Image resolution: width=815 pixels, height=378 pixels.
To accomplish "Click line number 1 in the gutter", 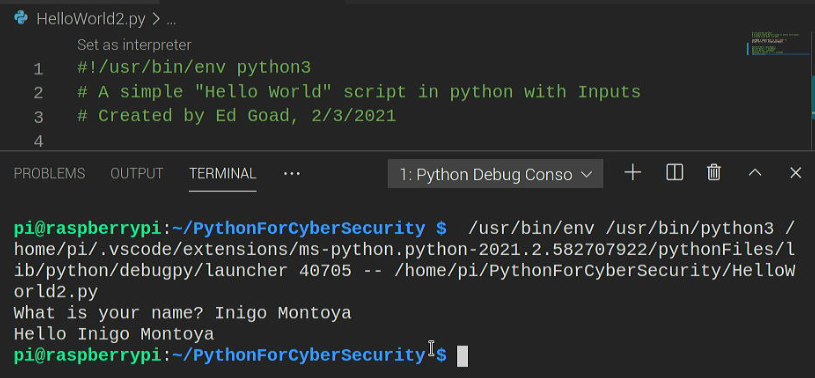I will (x=38, y=69).
